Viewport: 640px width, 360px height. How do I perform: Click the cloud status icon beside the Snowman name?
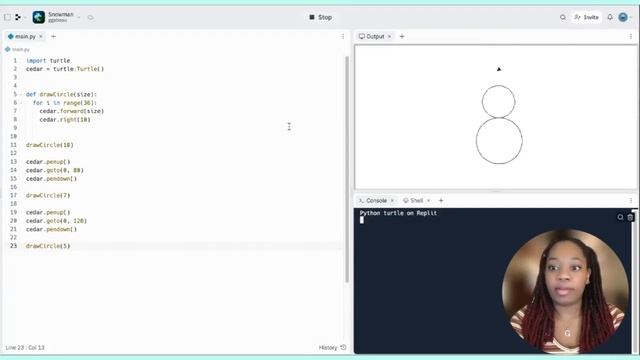point(91,17)
